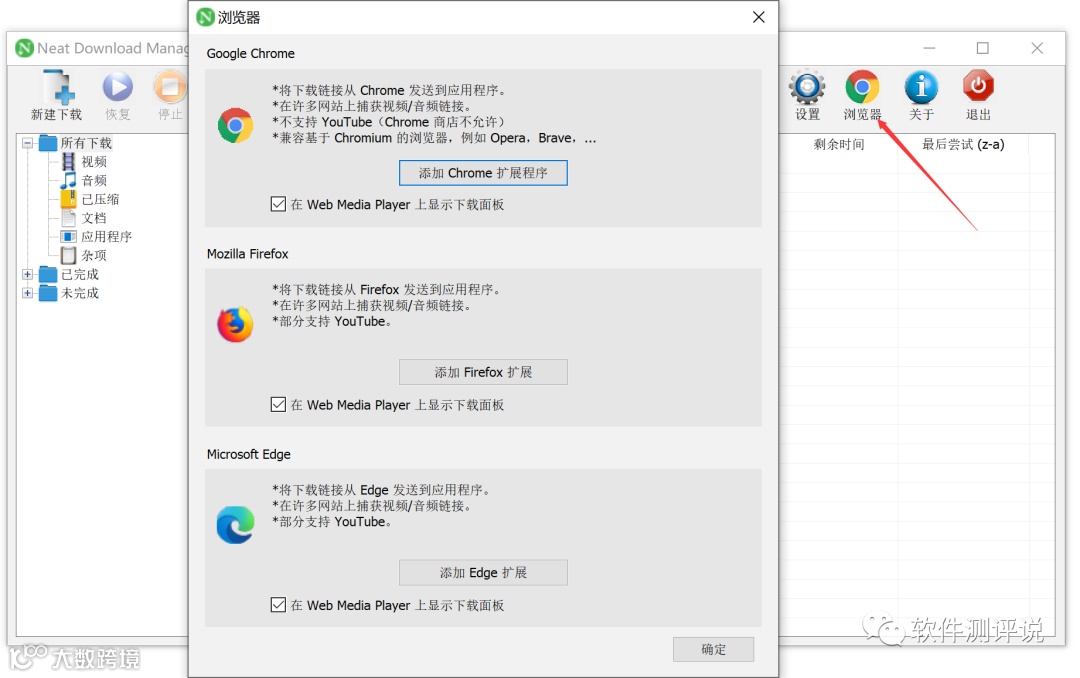Click 添加 Firefox 扩展 button
The image size is (1080, 678).
click(483, 372)
